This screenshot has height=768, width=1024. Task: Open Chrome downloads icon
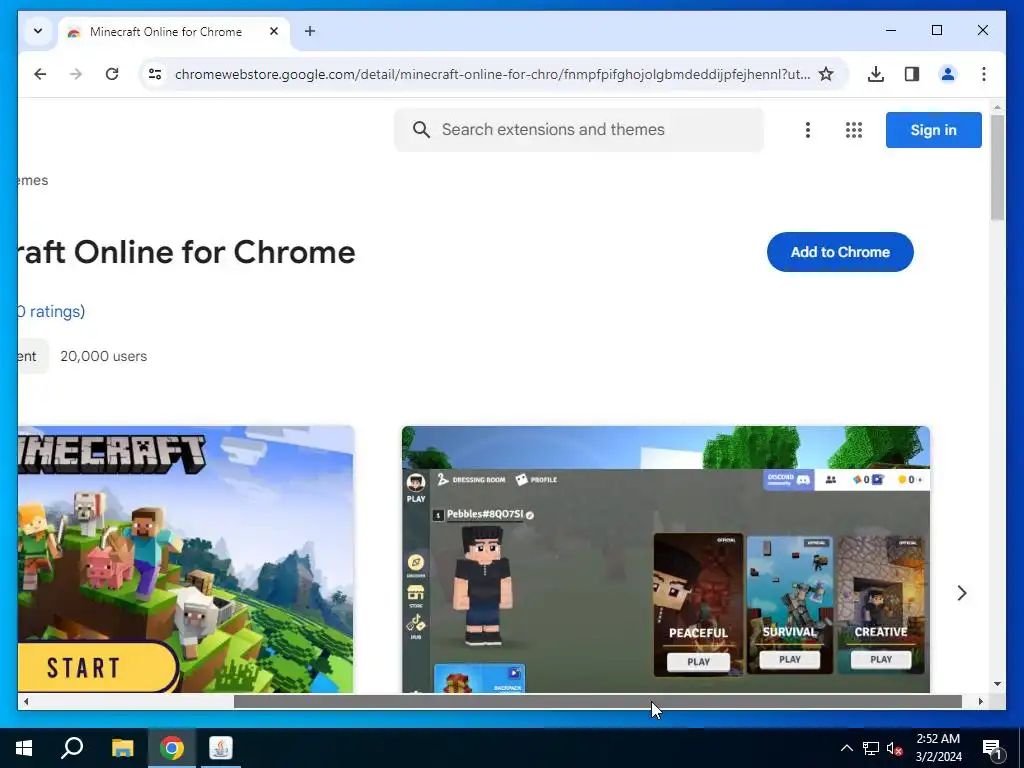tap(876, 74)
